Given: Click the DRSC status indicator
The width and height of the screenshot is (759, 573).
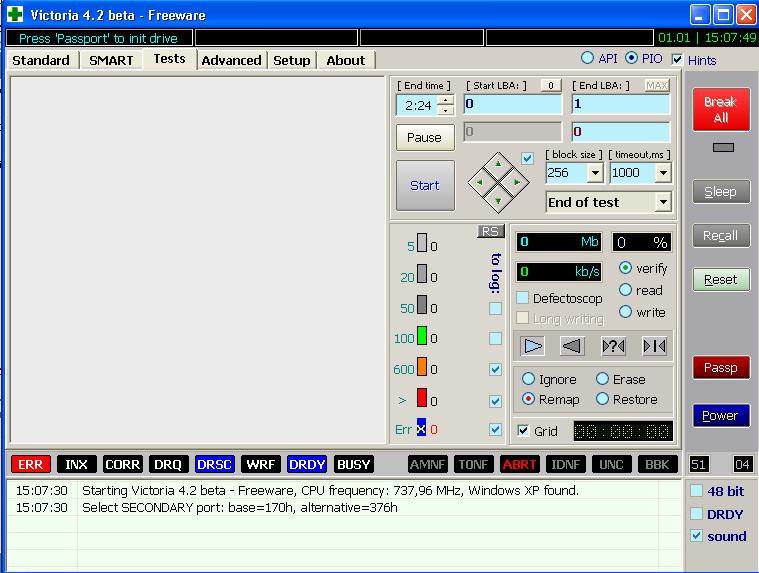Looking at the screenshot, I should 214,465.
